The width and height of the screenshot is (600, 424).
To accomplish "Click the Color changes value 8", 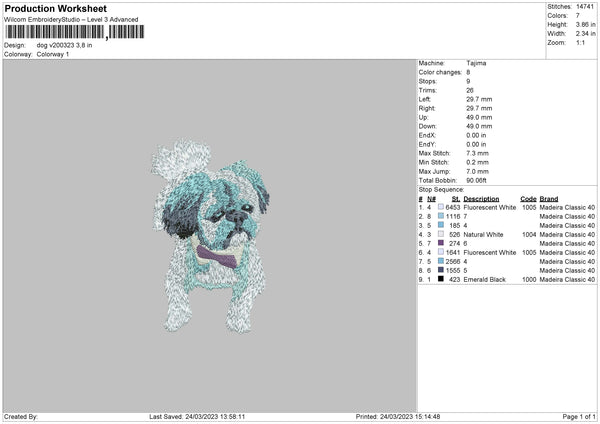I will coord(468,72).
